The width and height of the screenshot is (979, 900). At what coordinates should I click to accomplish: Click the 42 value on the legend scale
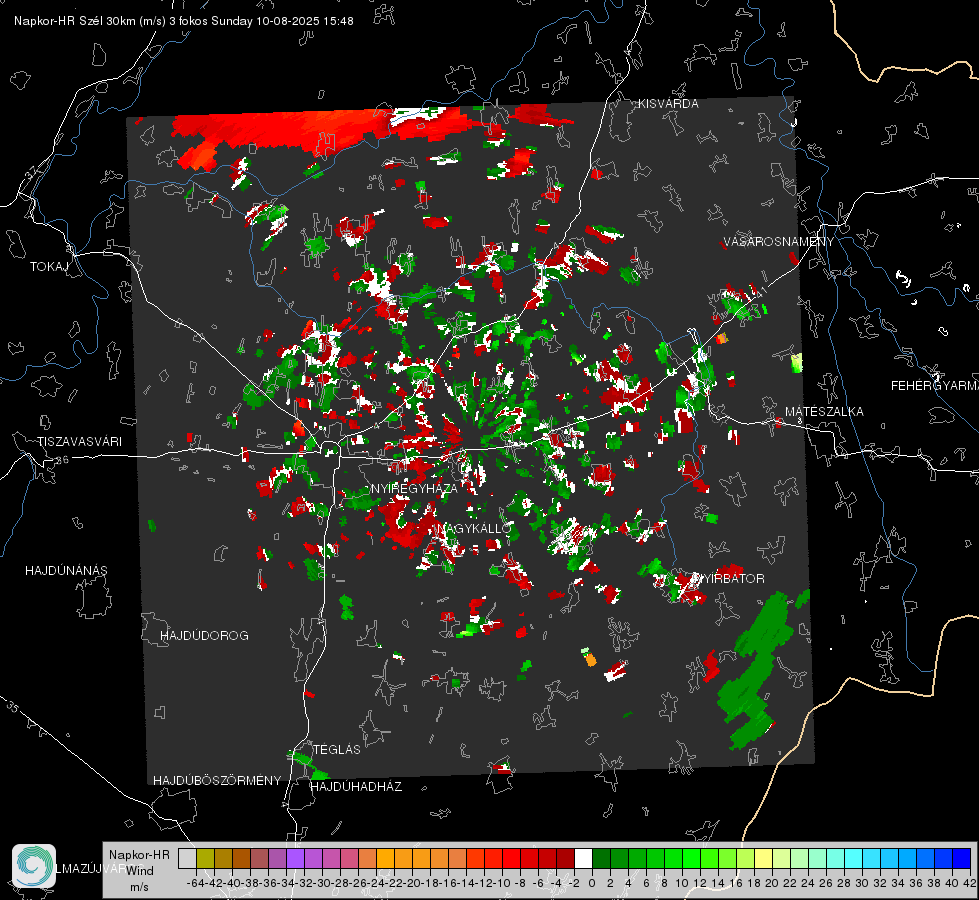click(970, 883)
